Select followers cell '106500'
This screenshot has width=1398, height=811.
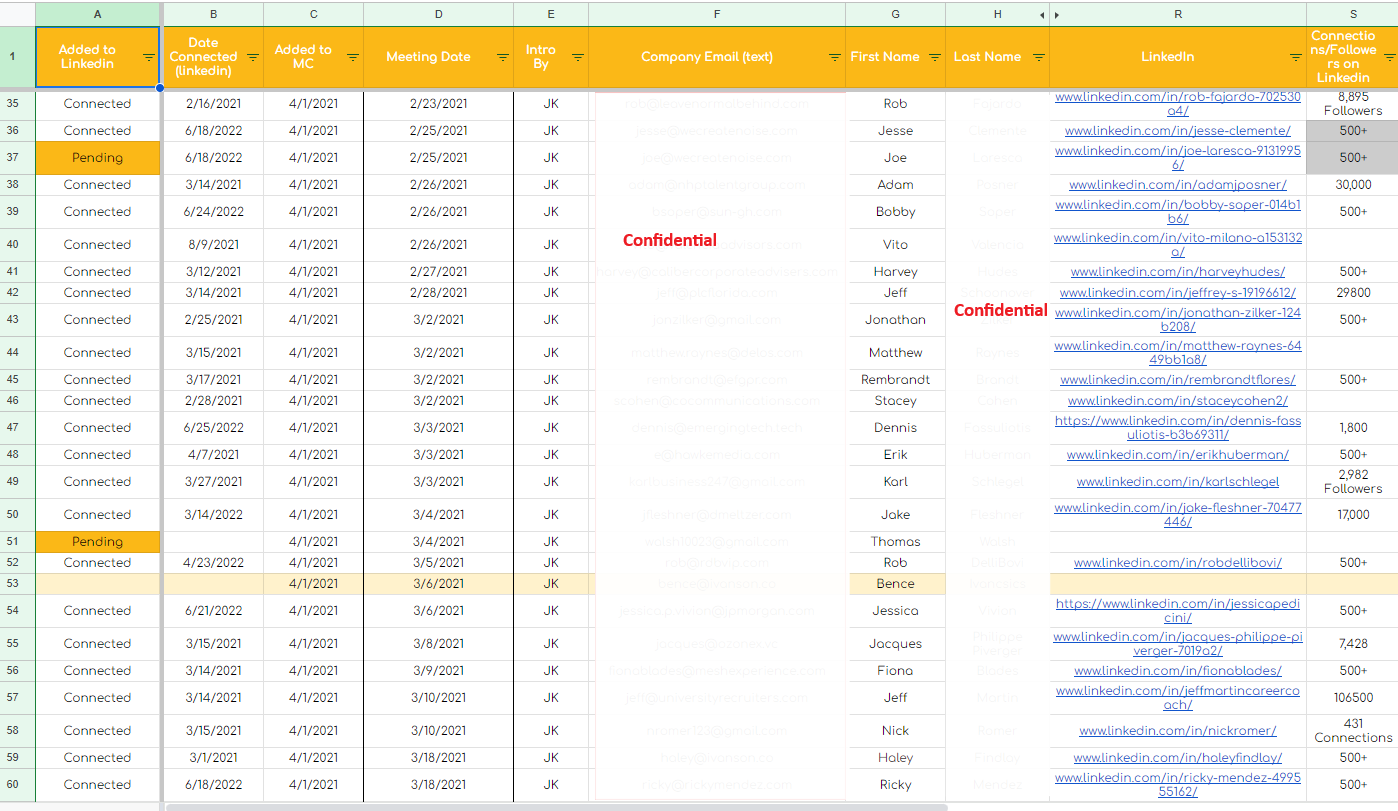[1352, 698]
